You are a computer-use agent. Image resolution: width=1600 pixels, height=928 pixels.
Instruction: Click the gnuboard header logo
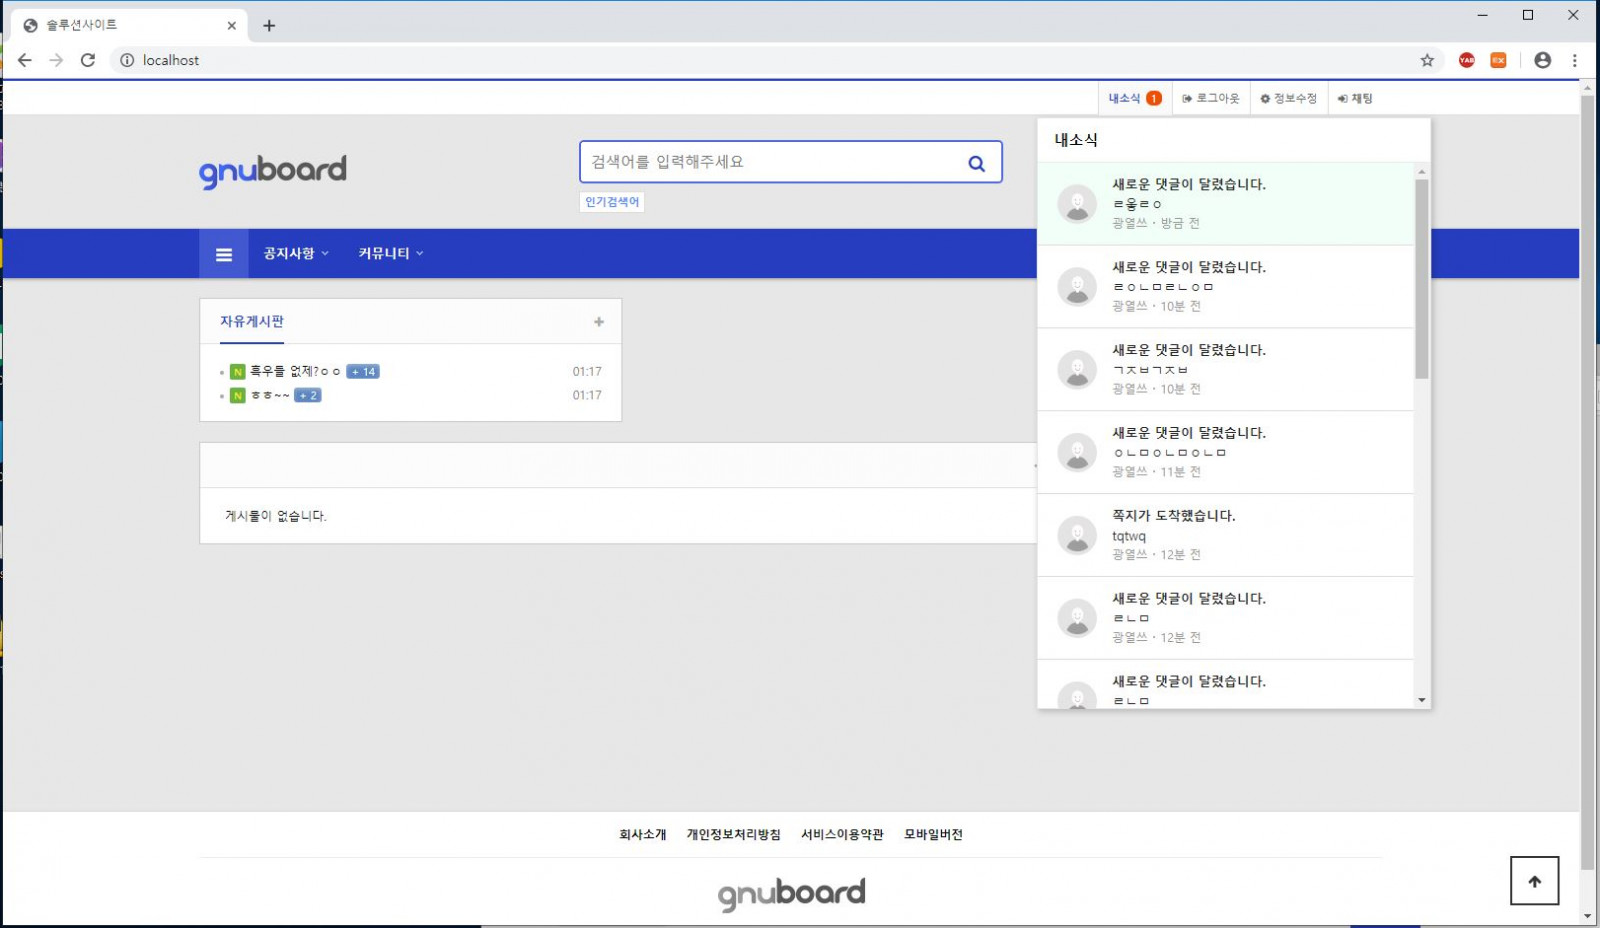[x=273, y=171]
